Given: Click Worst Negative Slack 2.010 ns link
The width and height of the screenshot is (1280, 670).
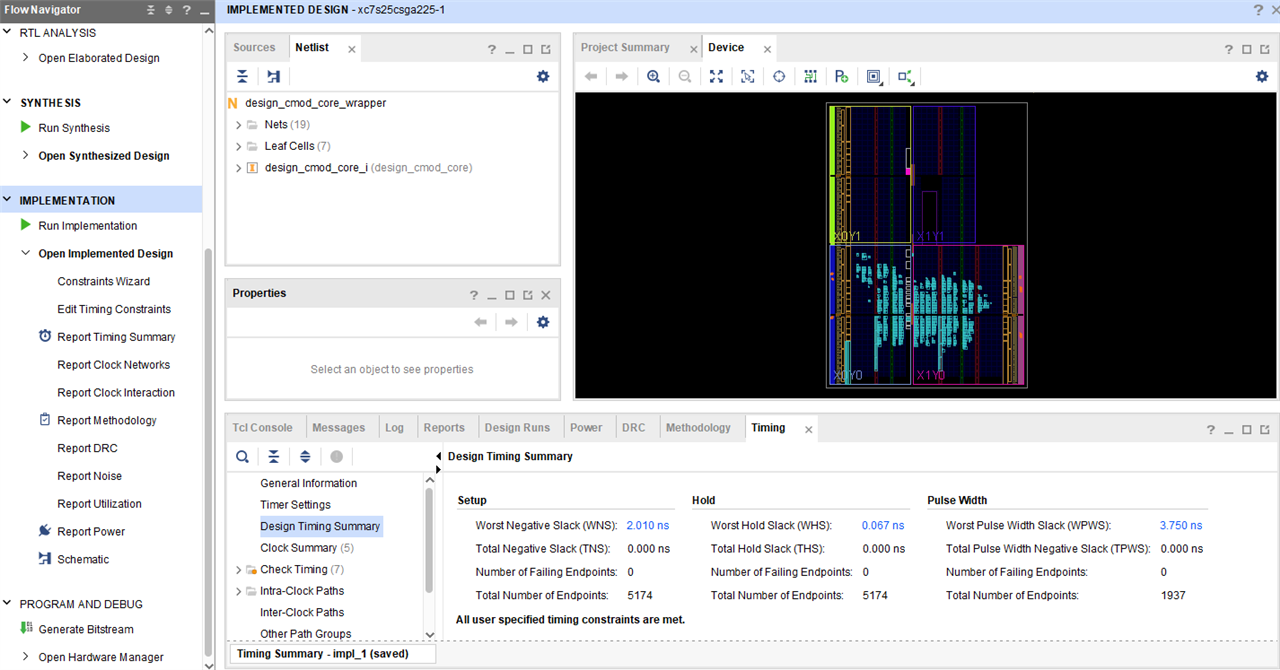Looking at the screenshot, I should click(x=647, y=525).
